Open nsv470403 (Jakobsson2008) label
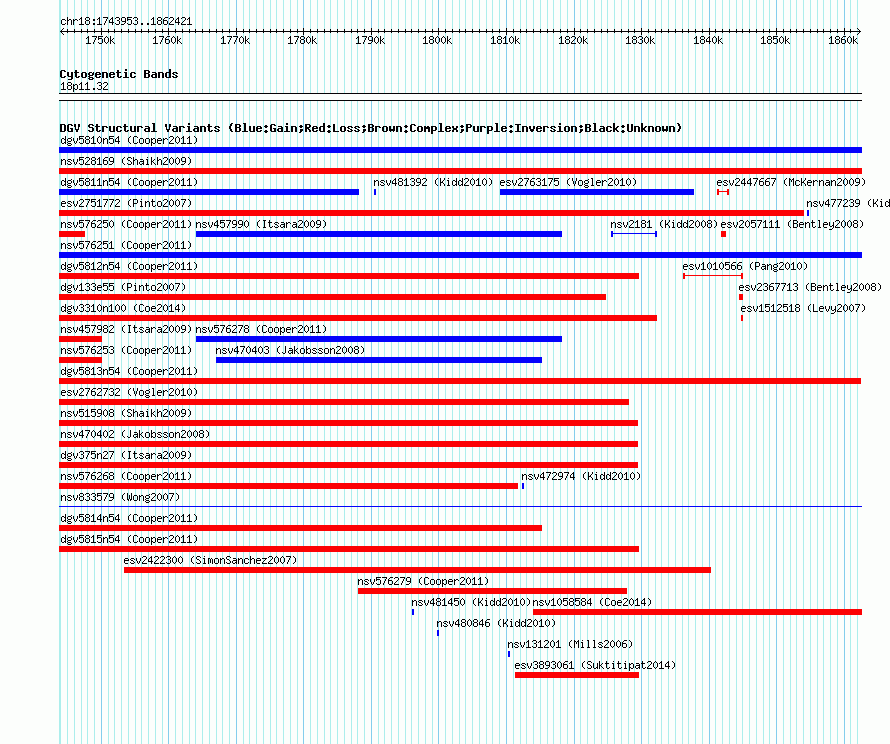 [290, 350]
